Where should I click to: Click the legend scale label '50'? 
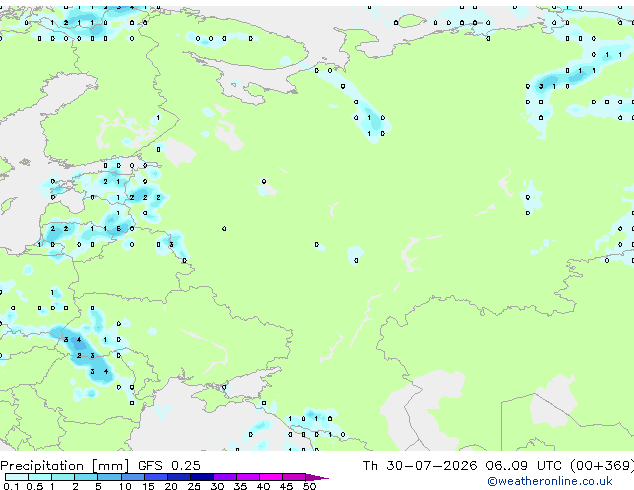tap(309, 486)
